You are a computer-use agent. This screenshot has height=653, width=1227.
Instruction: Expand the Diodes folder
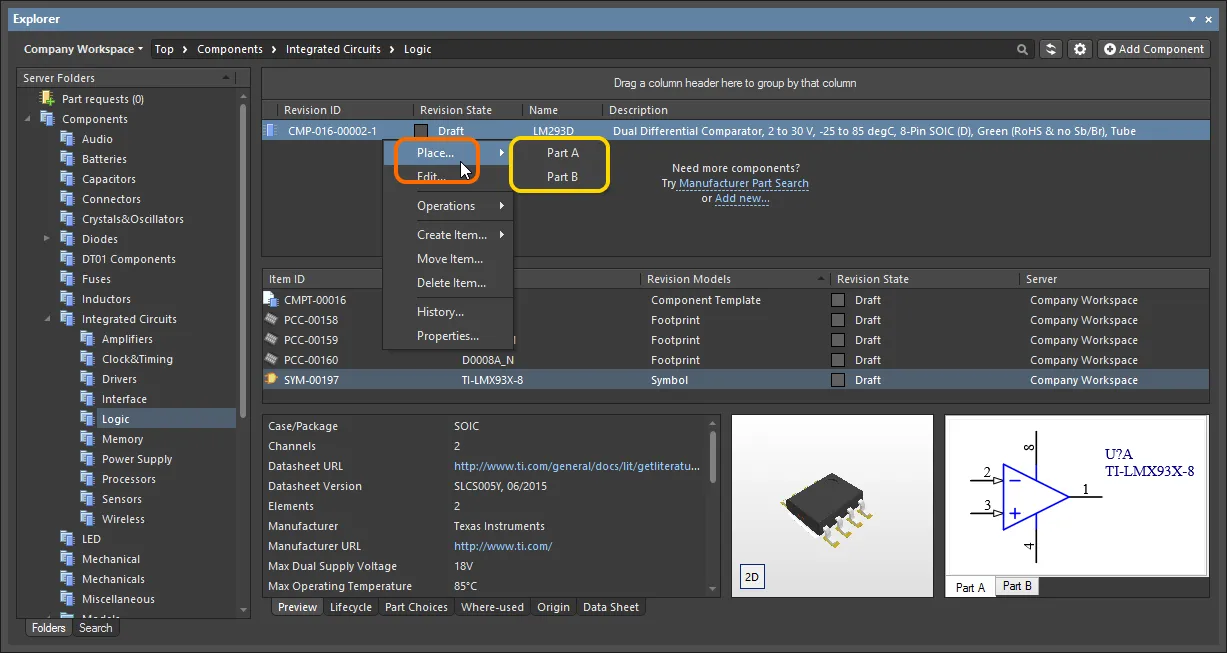coord(47,239)
